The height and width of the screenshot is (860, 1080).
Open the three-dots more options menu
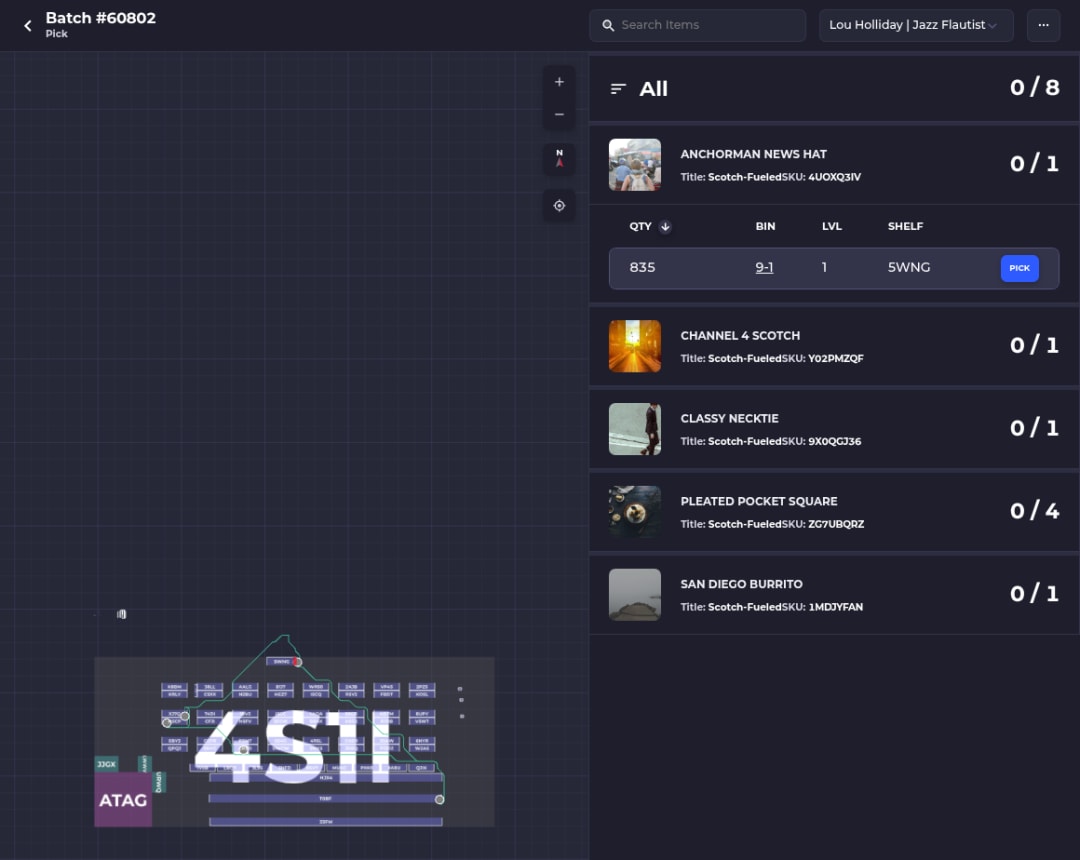[x=1043, y=25]
